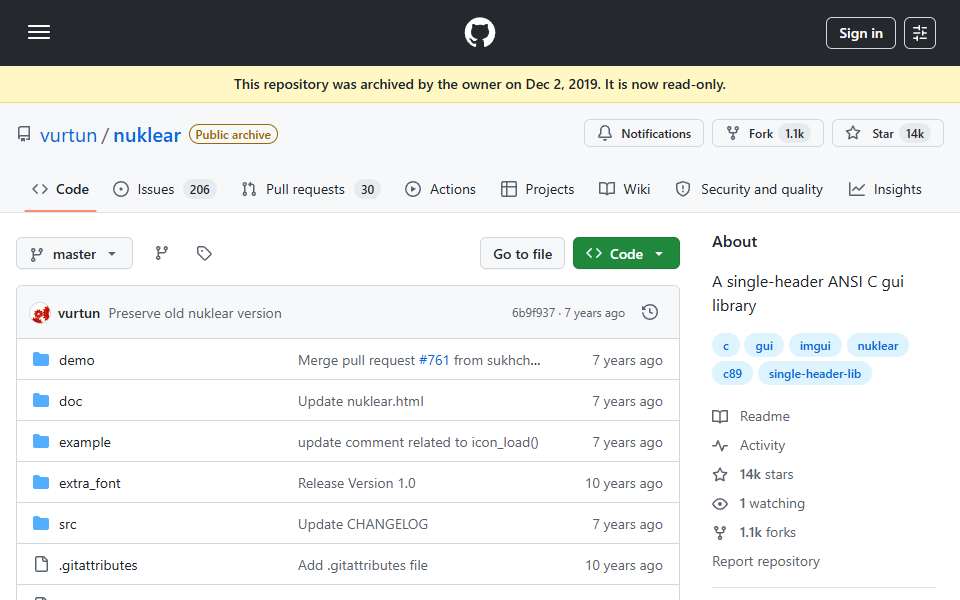Open the src folder
The image size is (960, 600).
click(x=67, y=524)
